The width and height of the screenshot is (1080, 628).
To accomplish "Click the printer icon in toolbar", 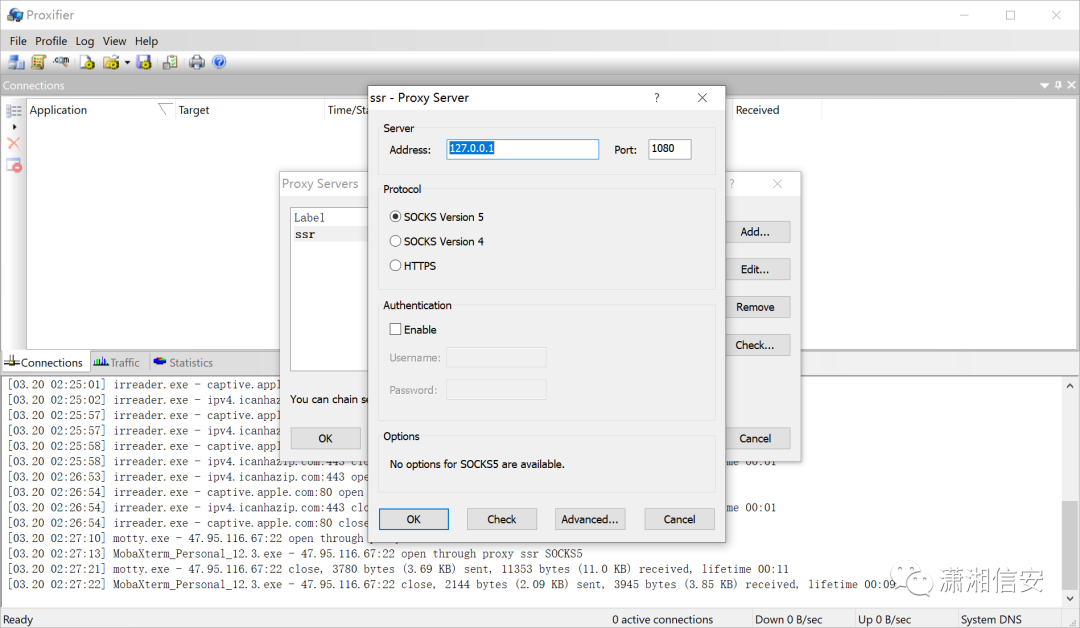I will (197, 63).
